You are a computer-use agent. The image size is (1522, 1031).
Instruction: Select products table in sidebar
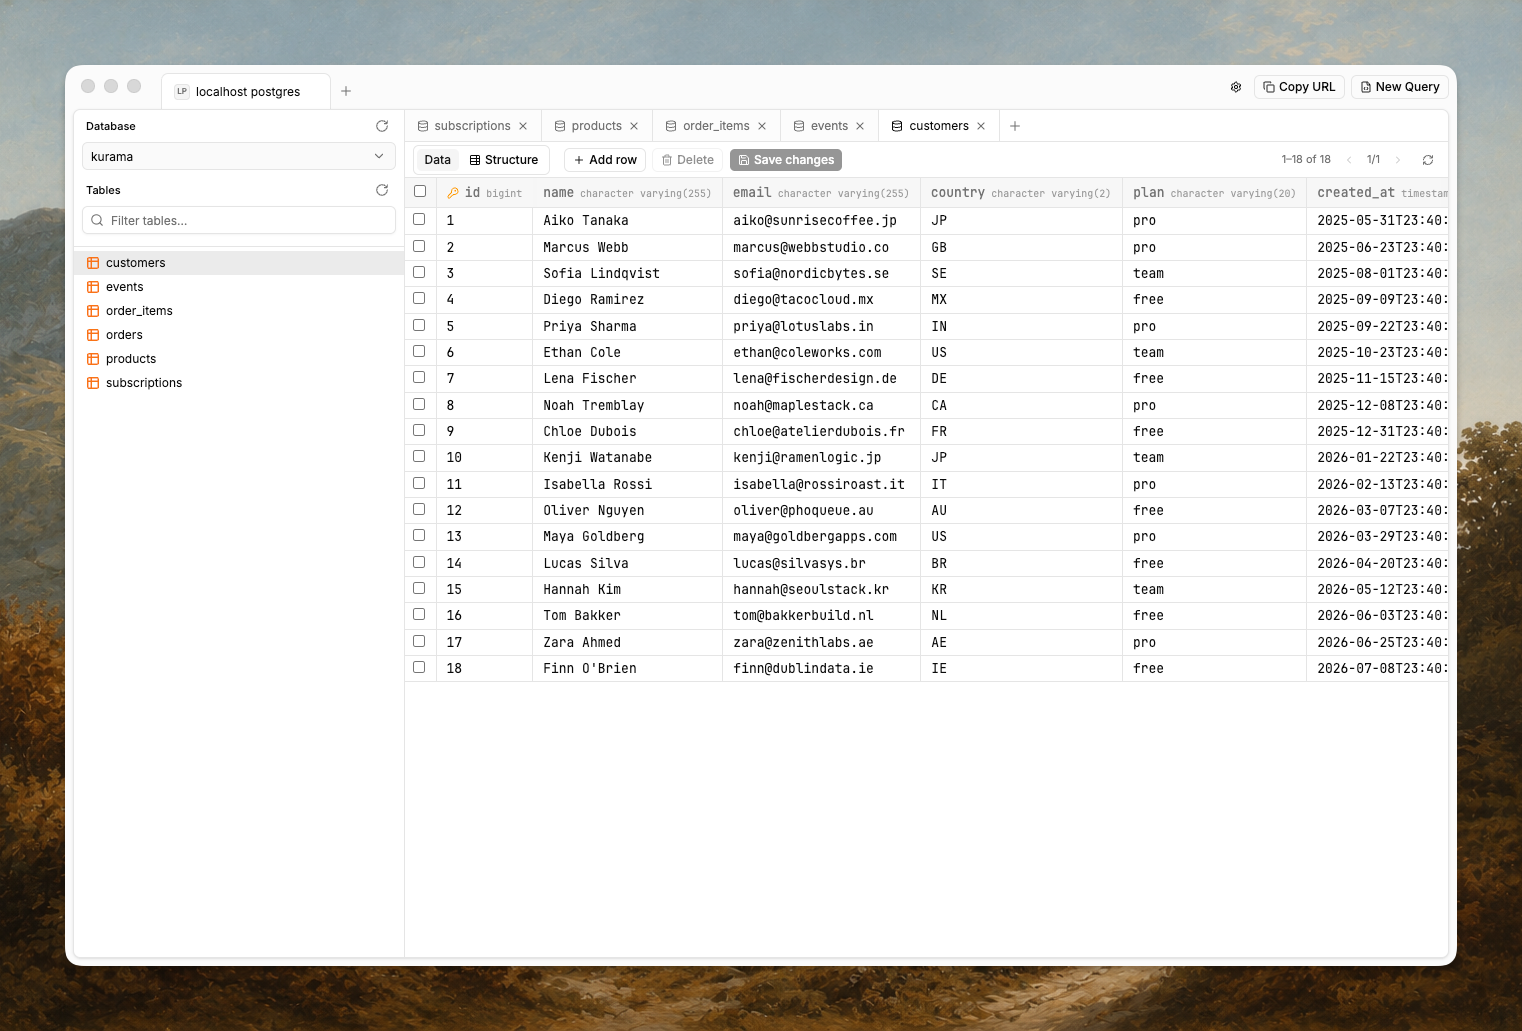(x=239, y=359)
